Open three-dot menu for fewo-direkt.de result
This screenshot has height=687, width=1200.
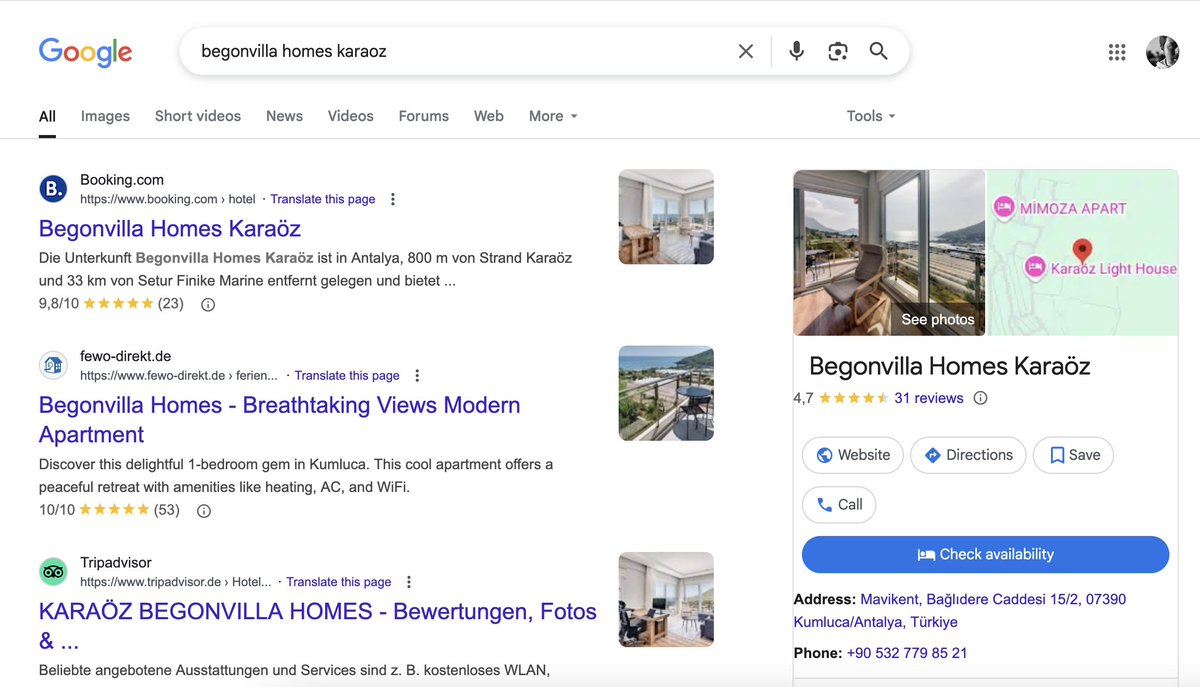(x=417, y=376)
